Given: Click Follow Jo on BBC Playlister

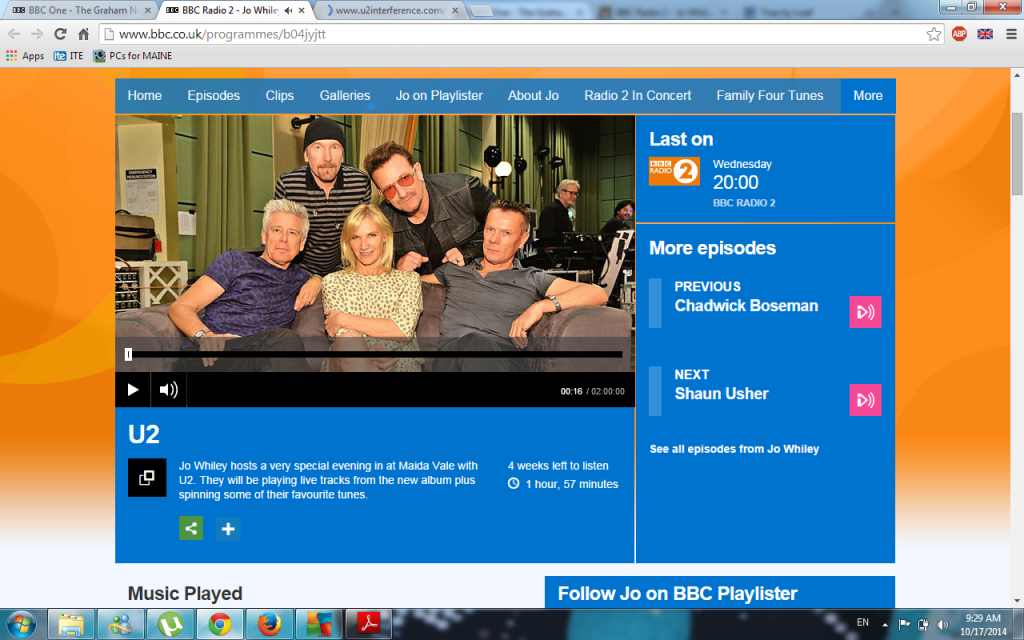Looking at the screenshot, I should 677,593.
